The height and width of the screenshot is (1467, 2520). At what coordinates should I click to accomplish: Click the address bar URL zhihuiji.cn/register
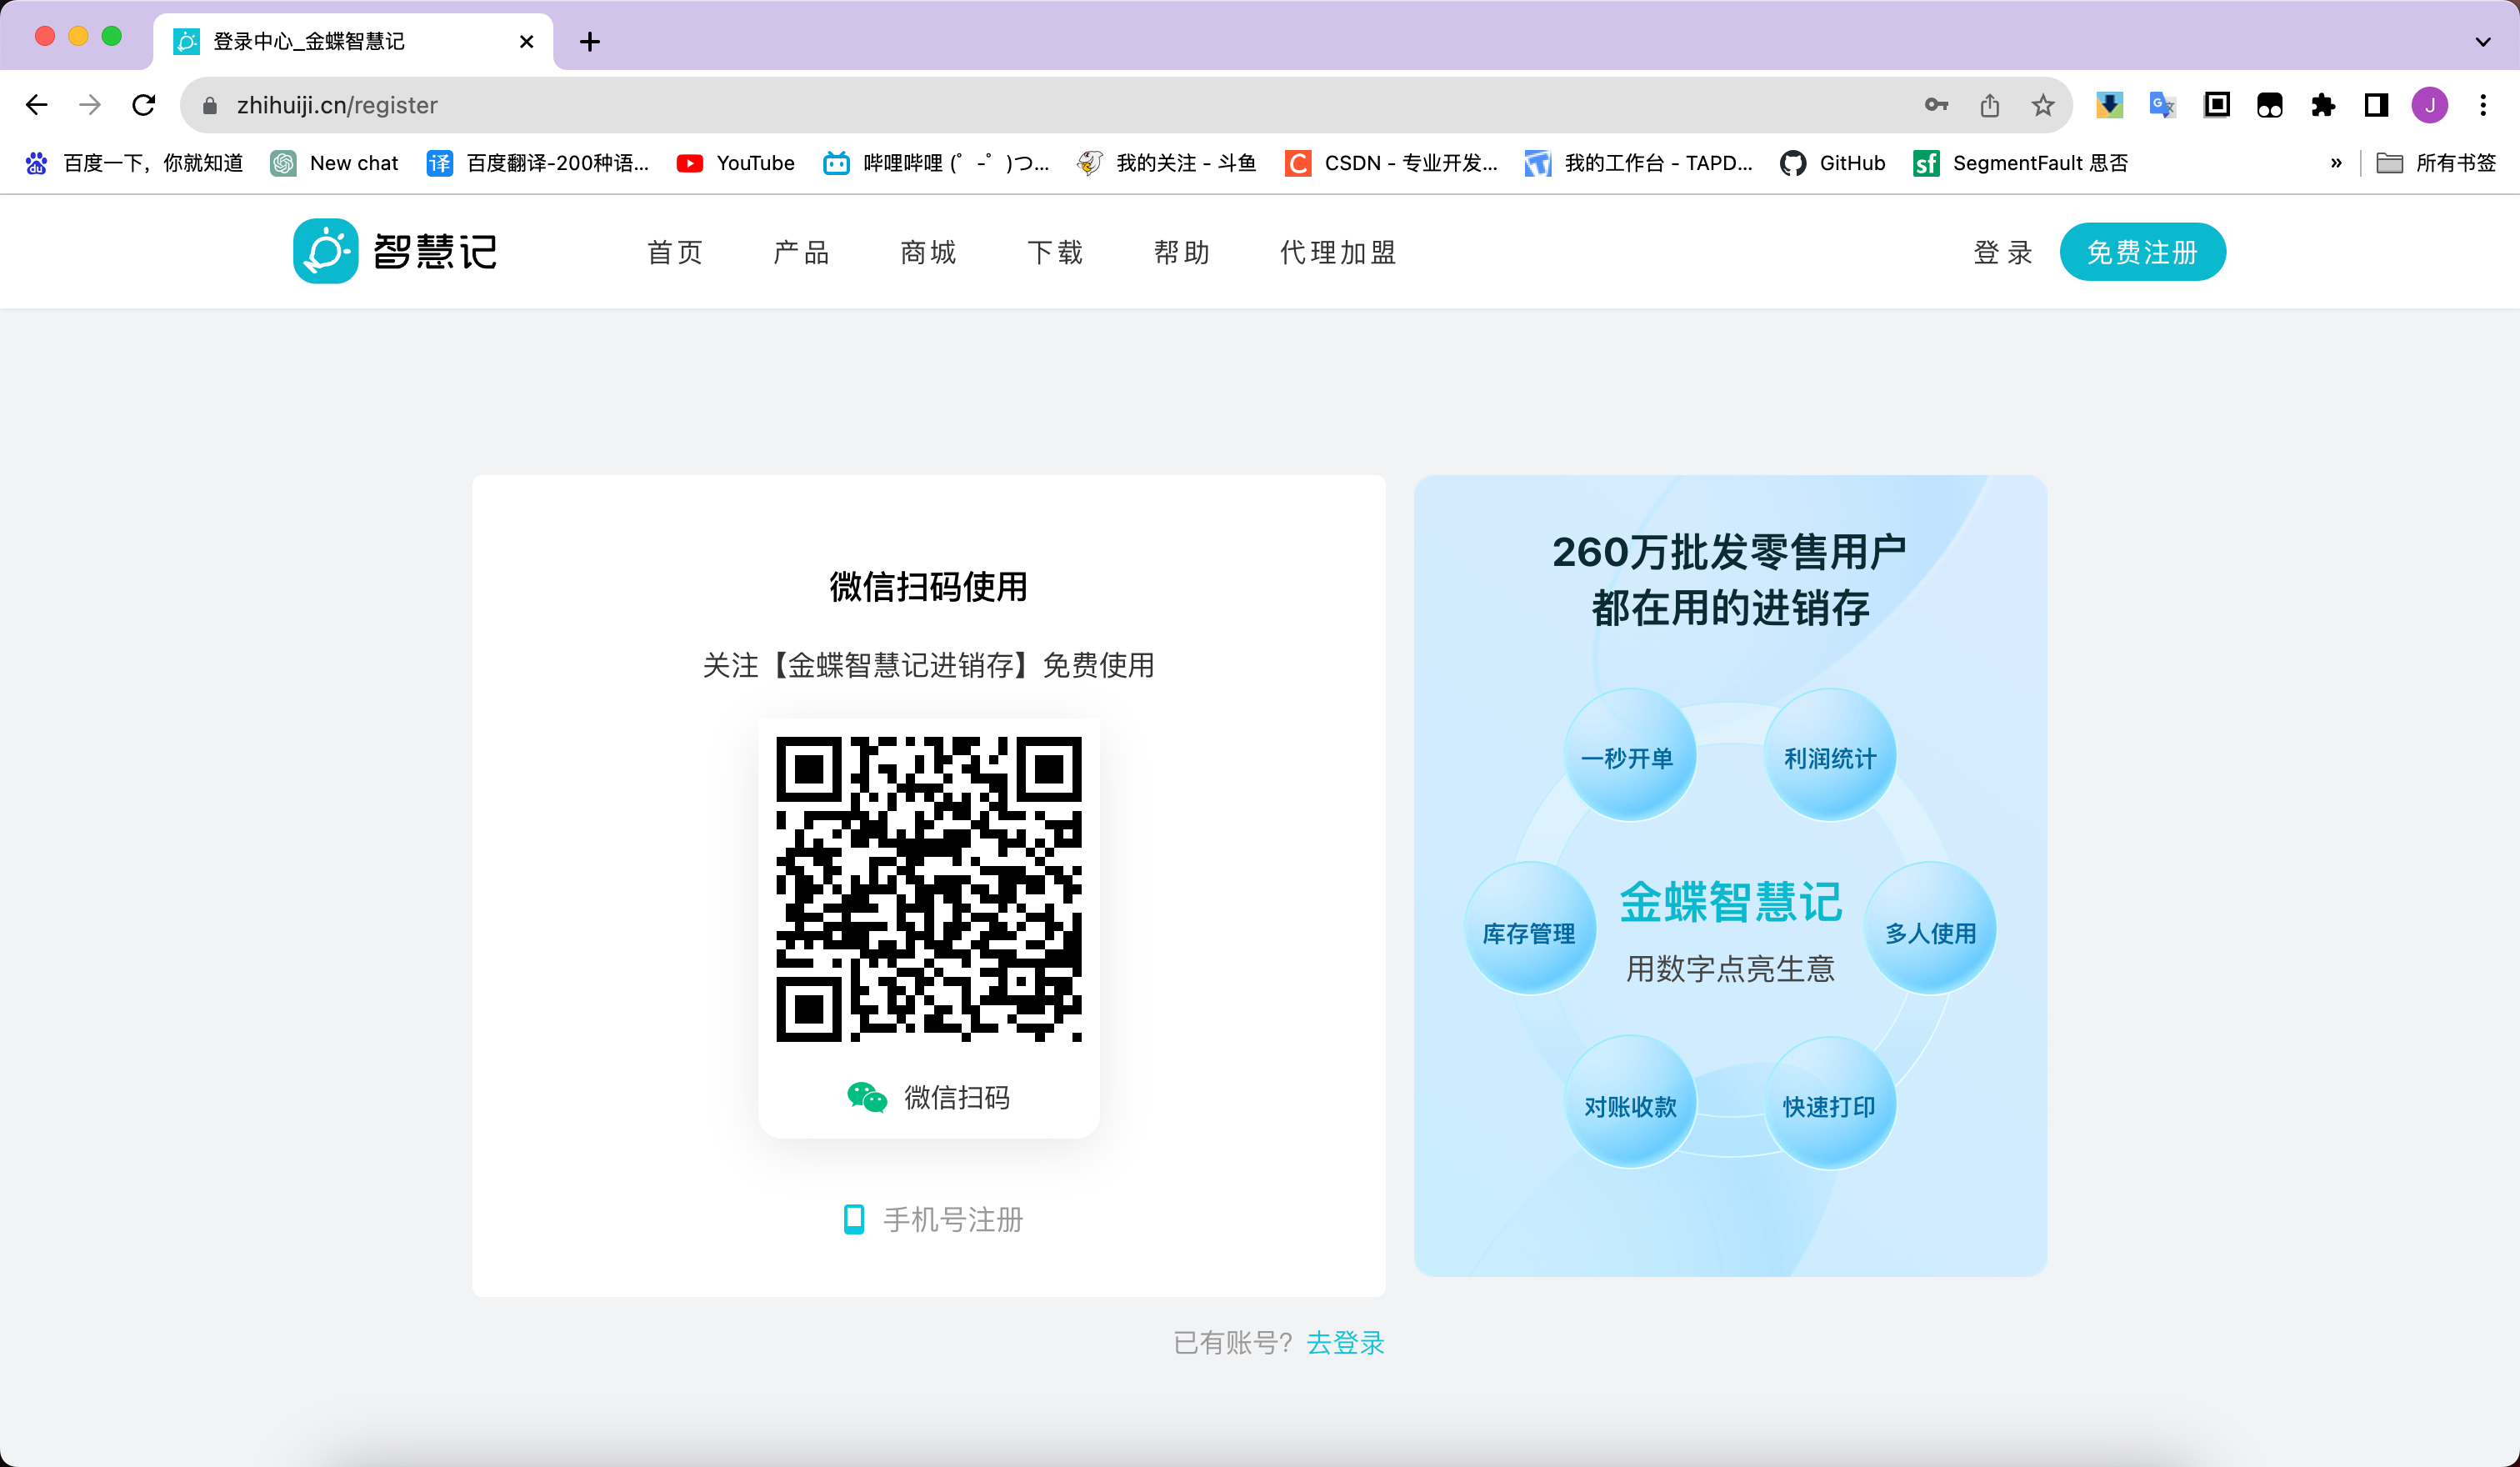pyautogui.click(x=337, y=105)
